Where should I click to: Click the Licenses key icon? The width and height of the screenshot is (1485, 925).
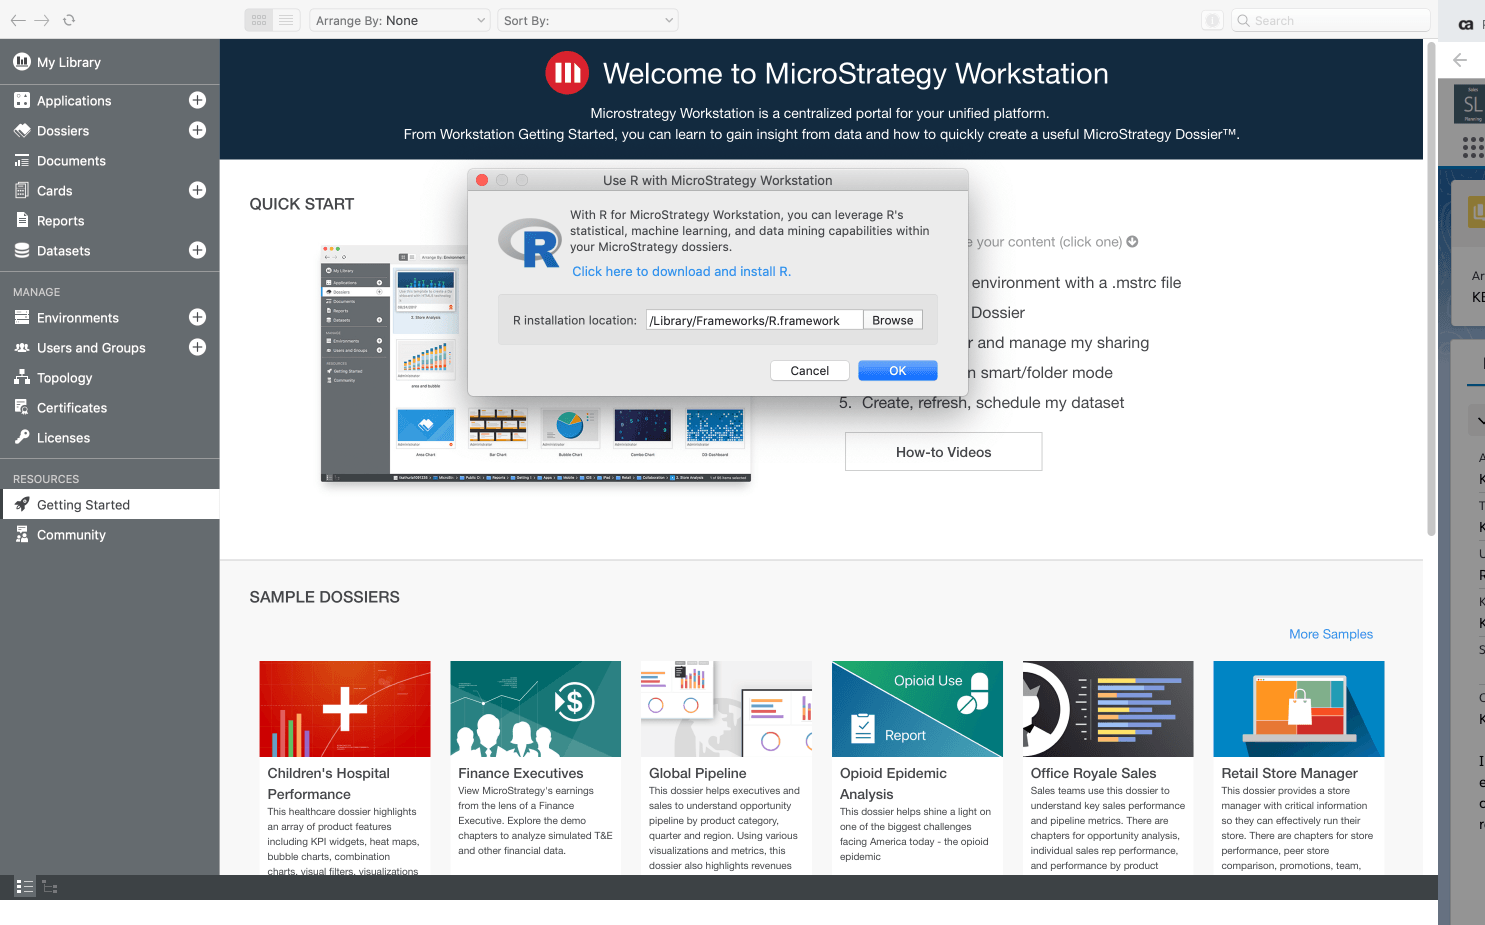[x=22, y=437]
